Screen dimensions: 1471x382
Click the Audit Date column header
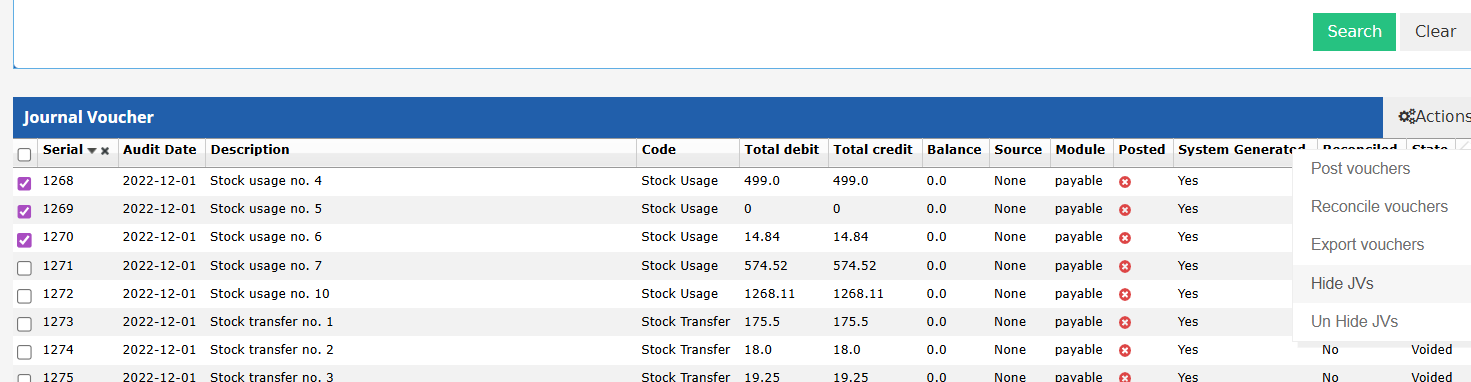coord(160,150)
